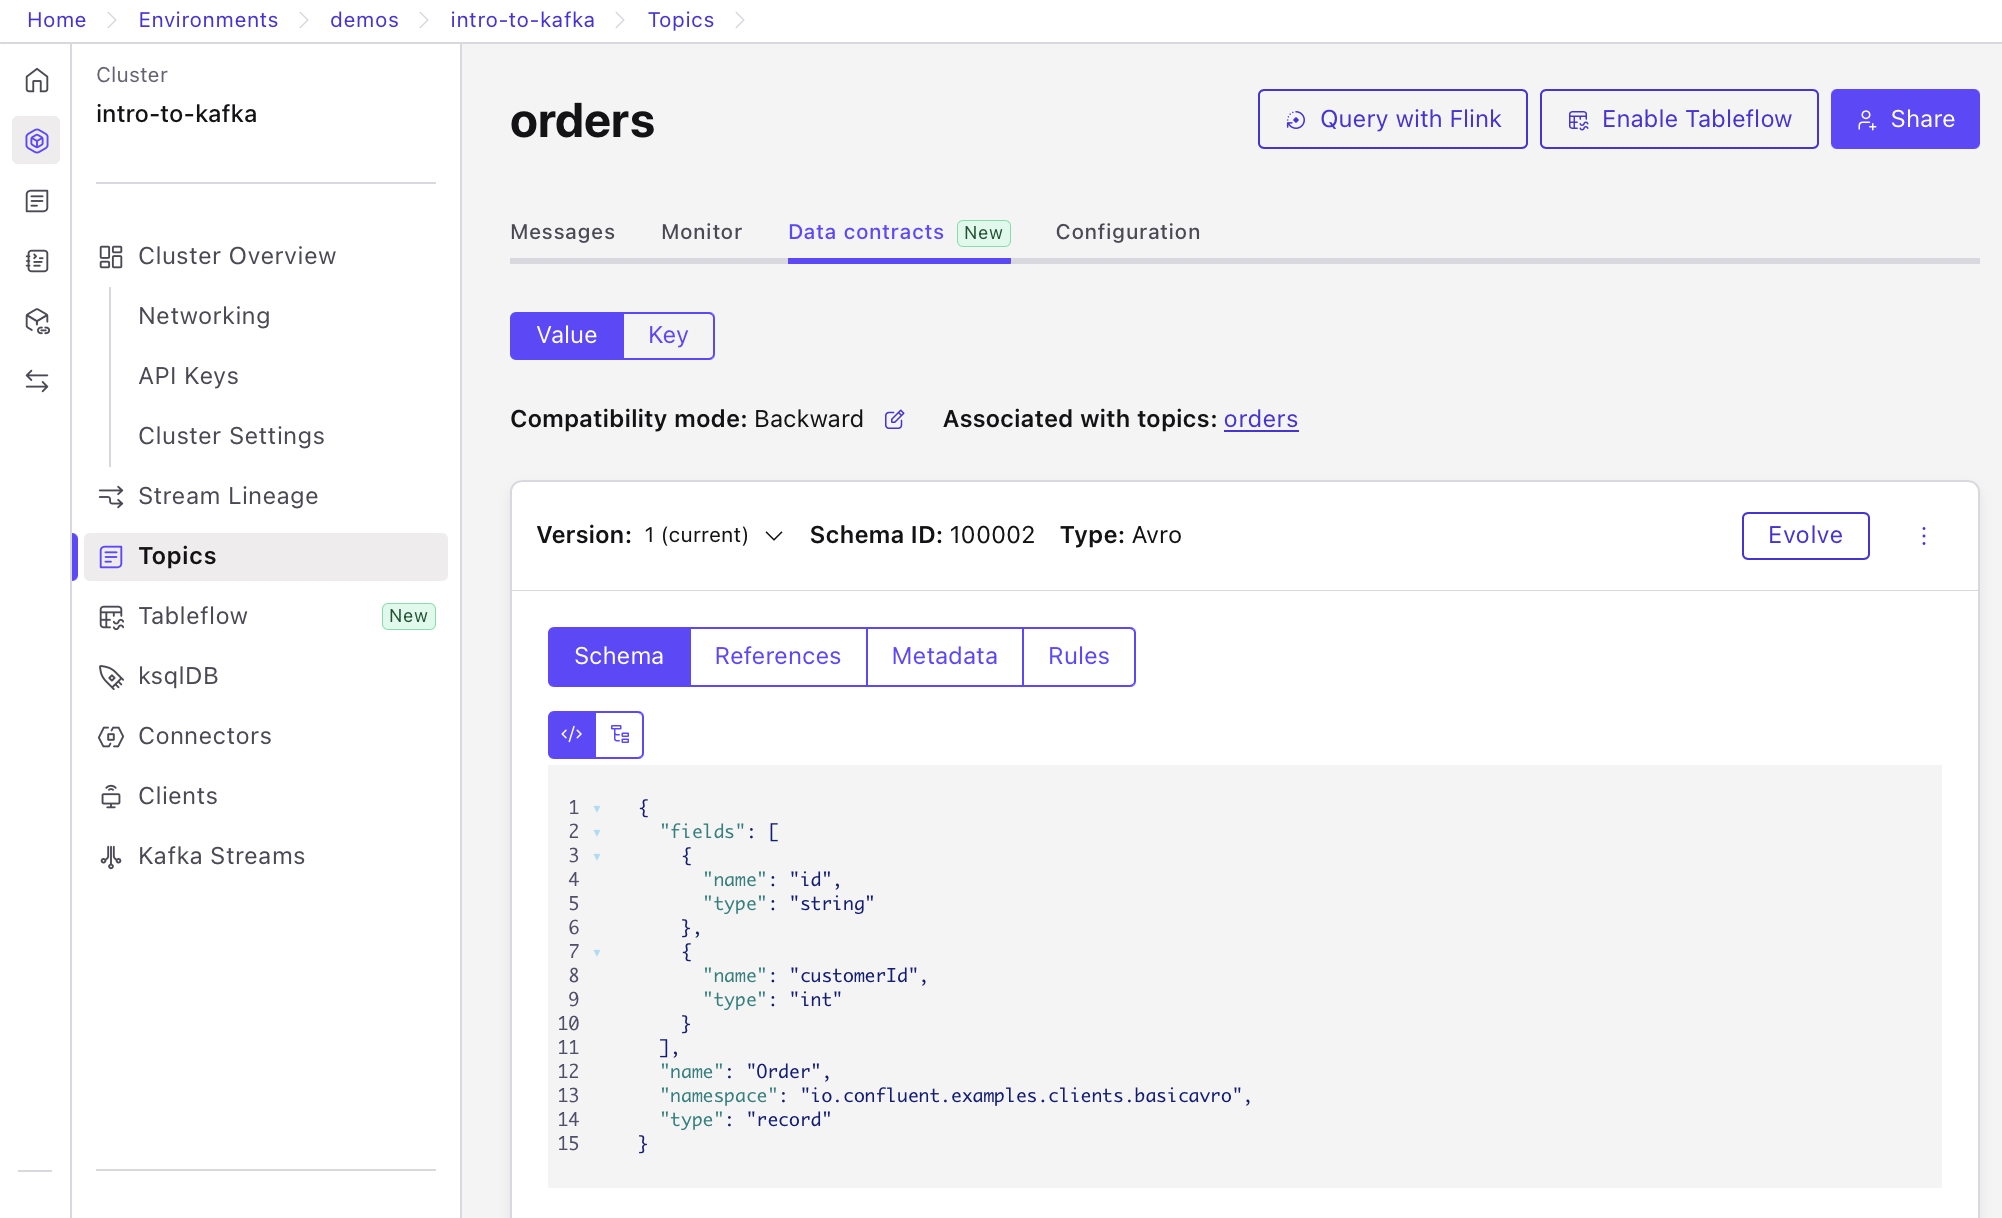Viewport: 2002px width, 1218px height.
Task: Switch to the References section
Action: [777, 657]
